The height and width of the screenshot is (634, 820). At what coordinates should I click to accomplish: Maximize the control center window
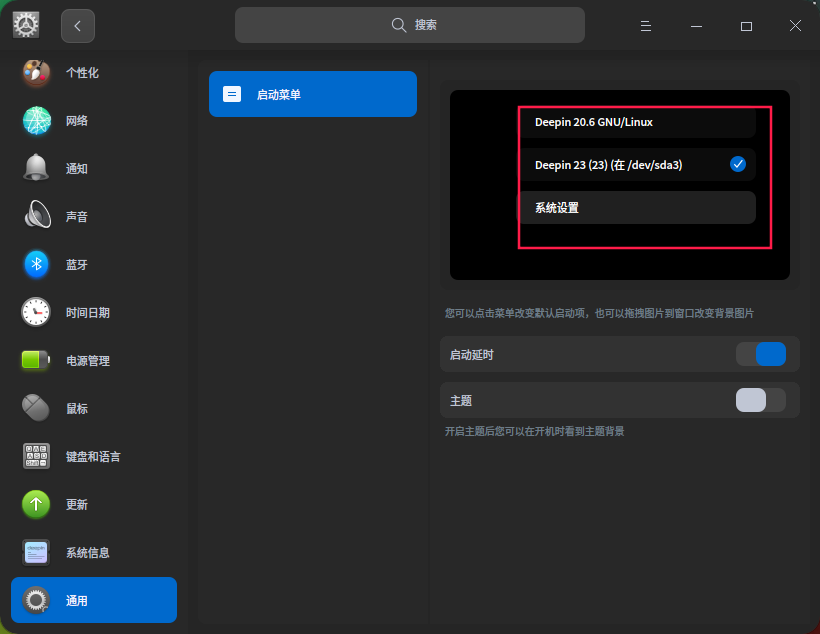[x=746, y=26]
